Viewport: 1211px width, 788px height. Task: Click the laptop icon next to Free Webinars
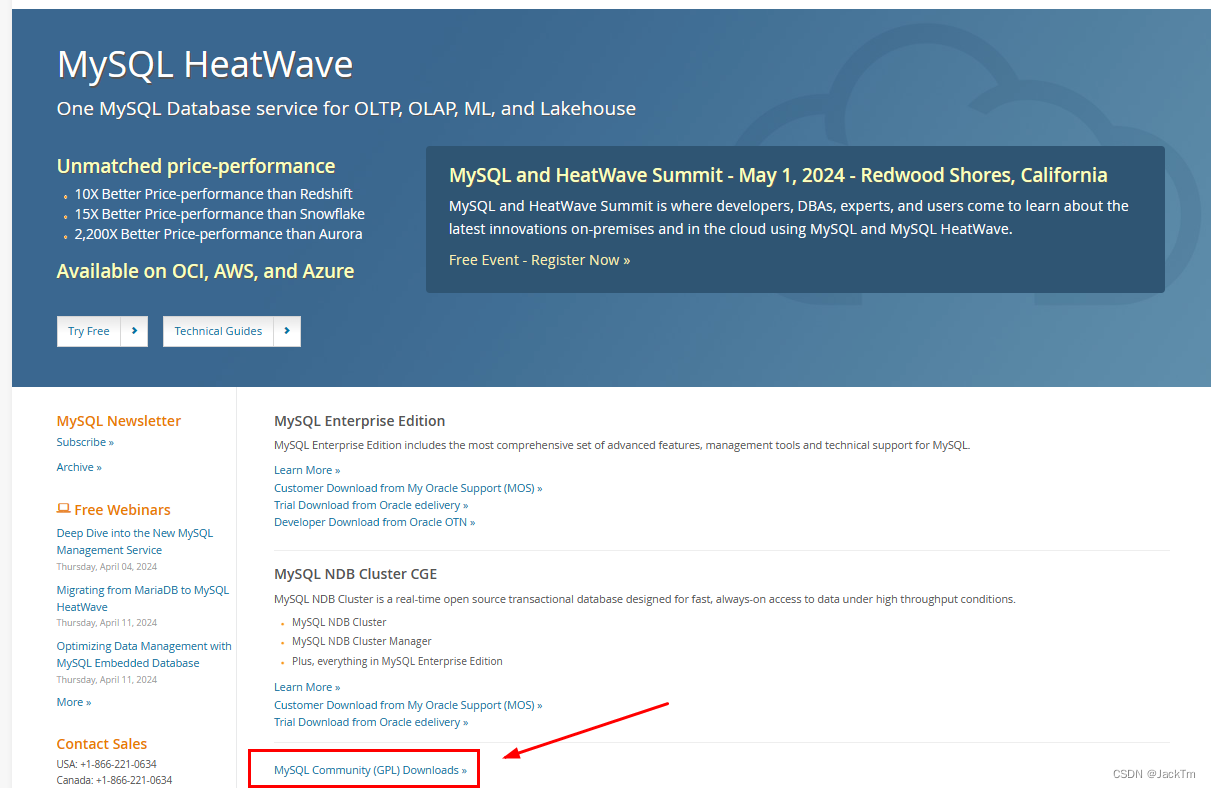[64, 509]
